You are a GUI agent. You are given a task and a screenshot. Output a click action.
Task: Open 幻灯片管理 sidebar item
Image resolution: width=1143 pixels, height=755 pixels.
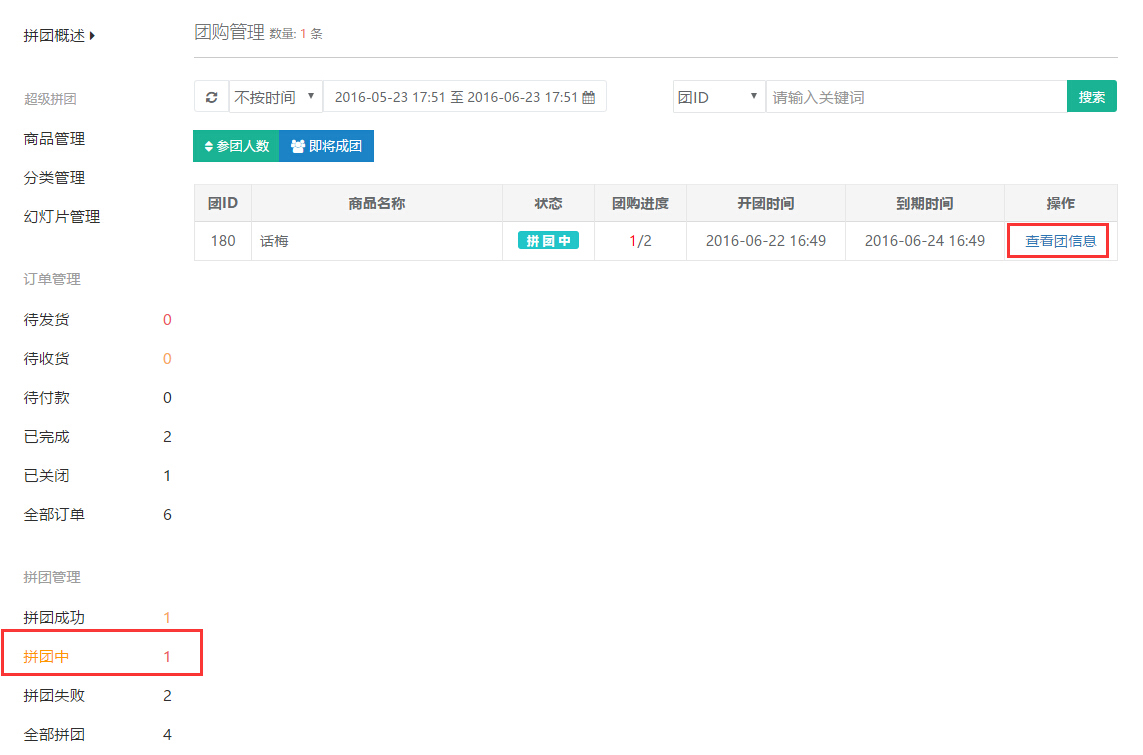coord(62,217)
